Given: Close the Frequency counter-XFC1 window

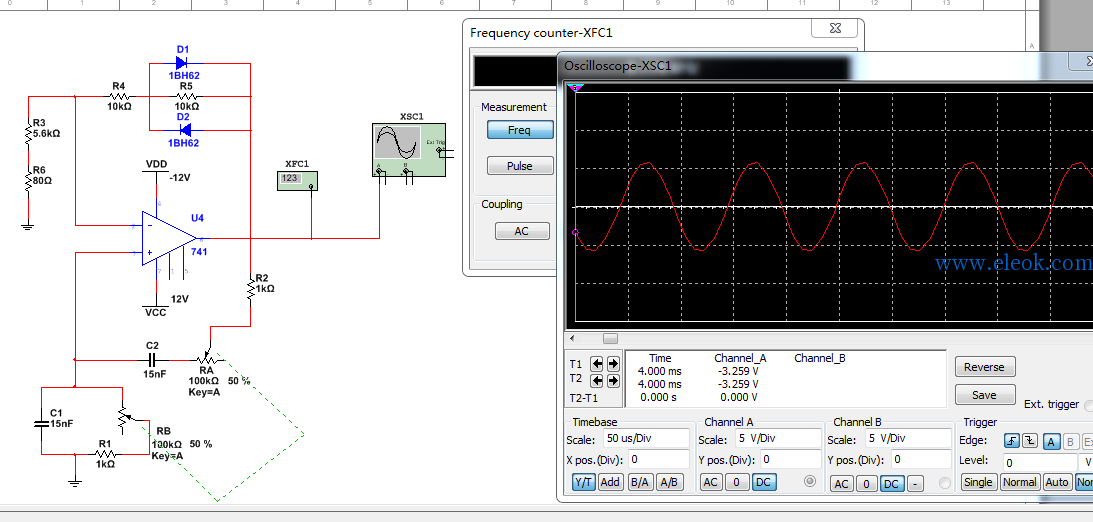Looking at the screenshot, I should click(834, 29).
